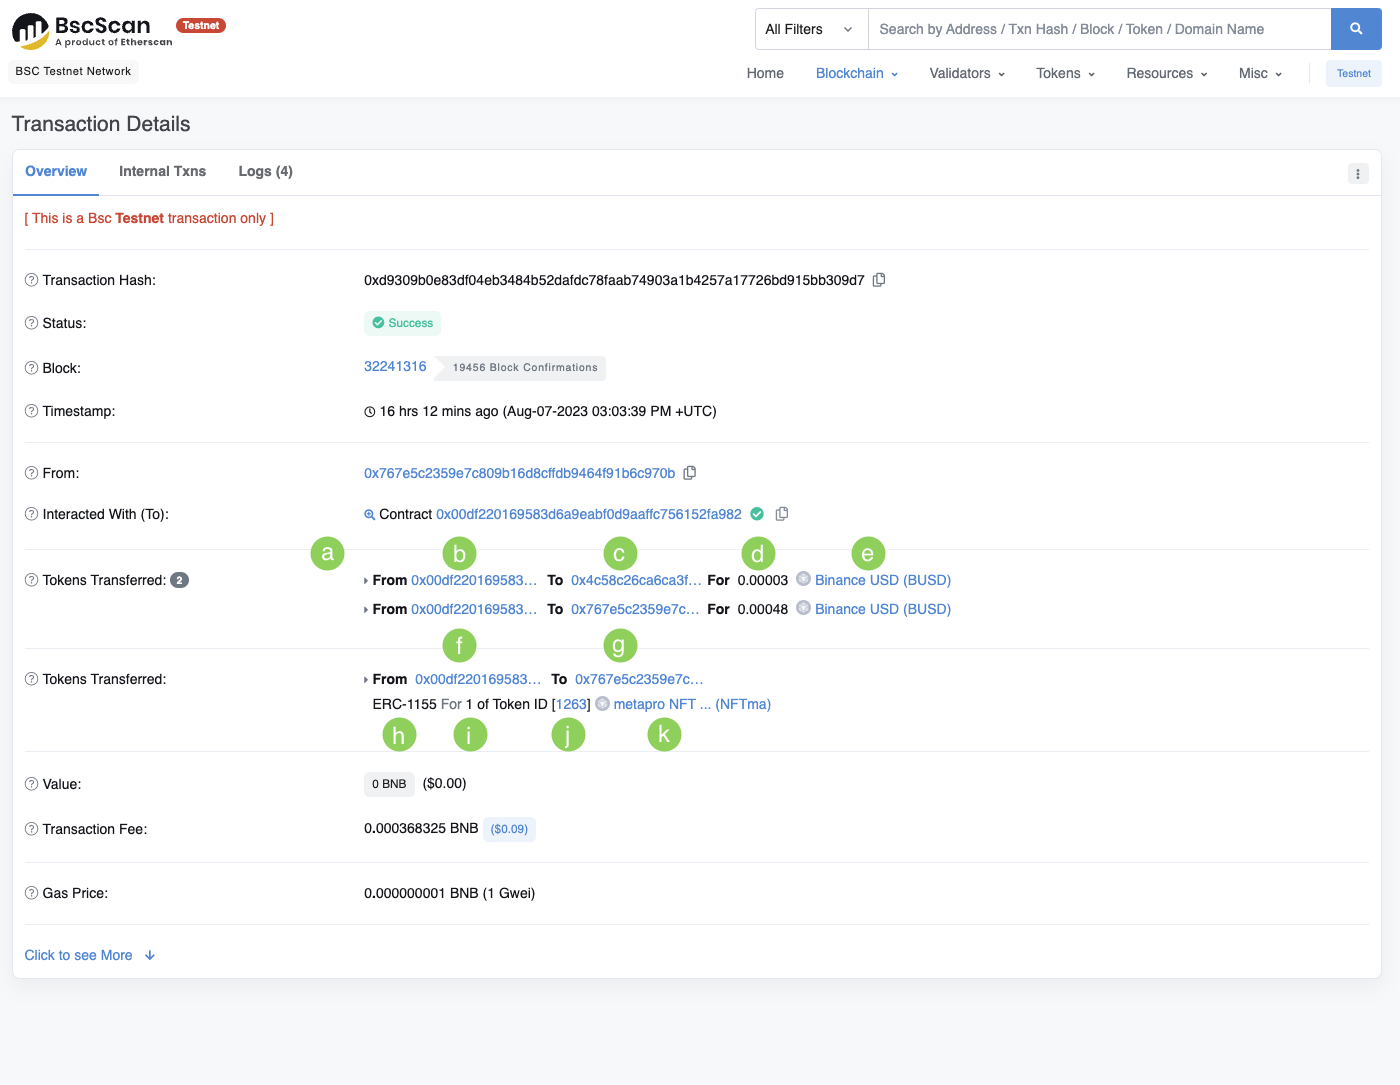The width and height of the screenshot is (1400, 1085).
Task: Copy the From address
Action: coord(690,473)
